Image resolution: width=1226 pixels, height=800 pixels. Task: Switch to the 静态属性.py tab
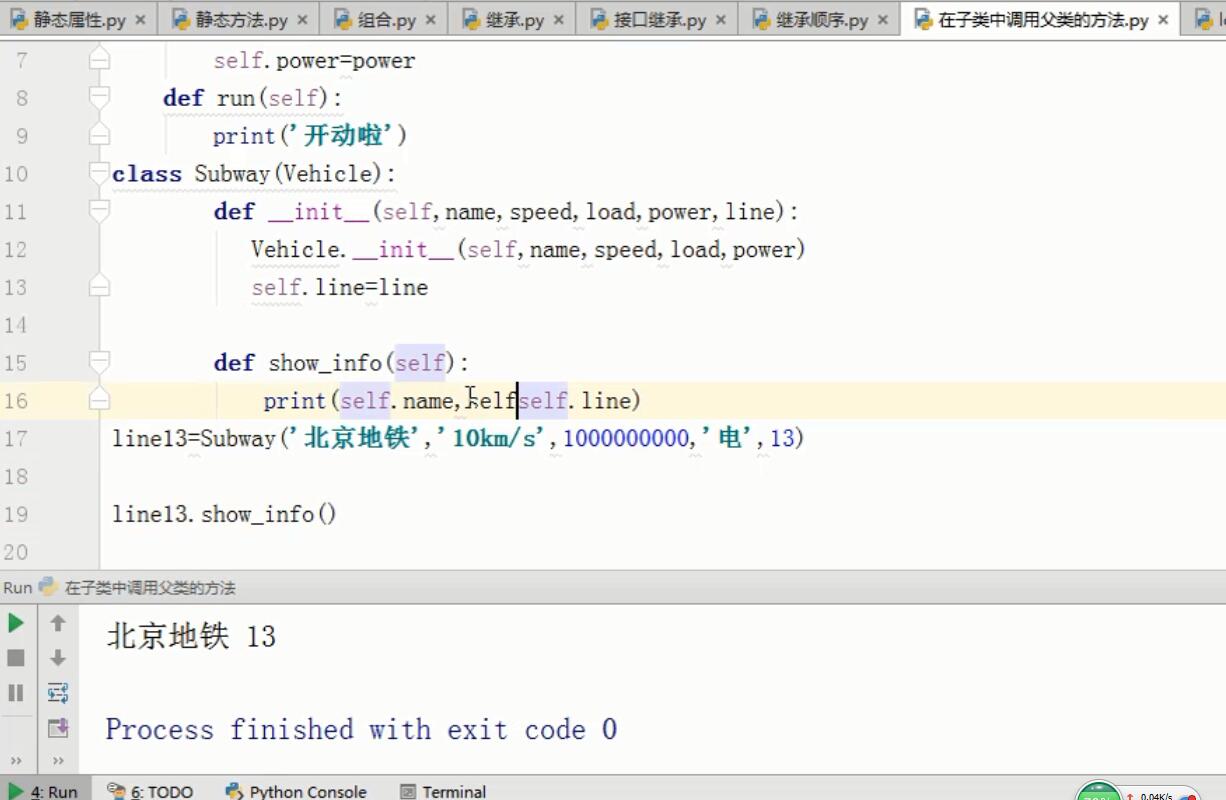pos(79,20)
